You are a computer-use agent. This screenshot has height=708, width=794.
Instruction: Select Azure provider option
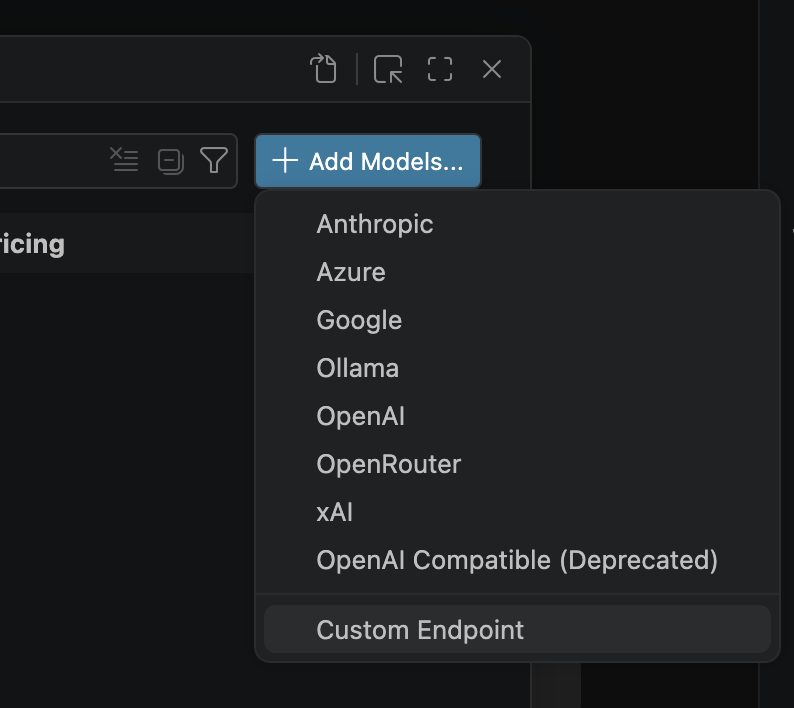pyautogui.click(x=517, y=272)
